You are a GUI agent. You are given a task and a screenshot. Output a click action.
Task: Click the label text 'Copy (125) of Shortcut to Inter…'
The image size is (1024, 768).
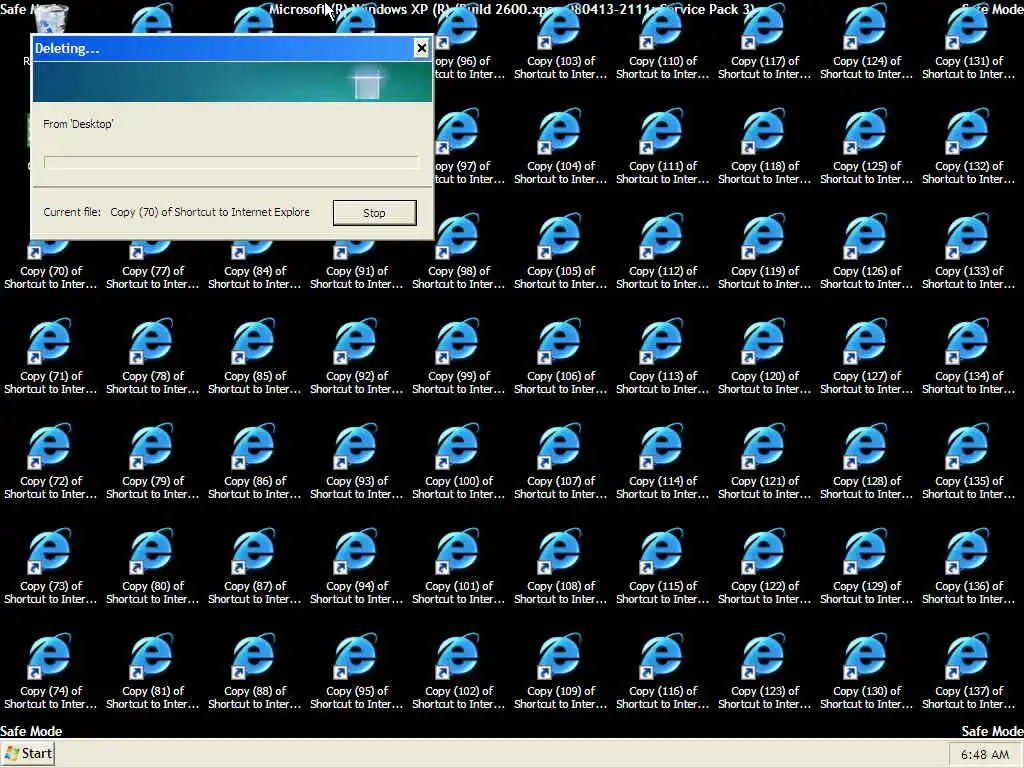click(x=865, y=172)
